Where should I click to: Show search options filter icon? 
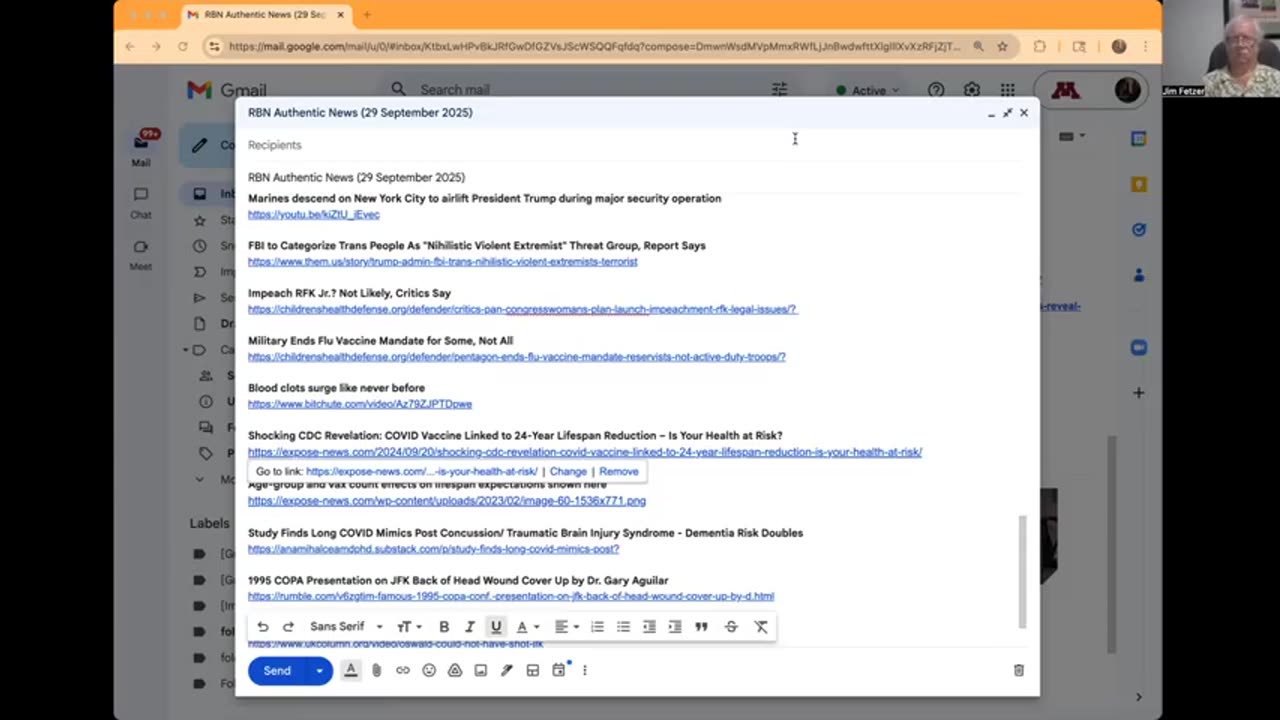(780, 90)
